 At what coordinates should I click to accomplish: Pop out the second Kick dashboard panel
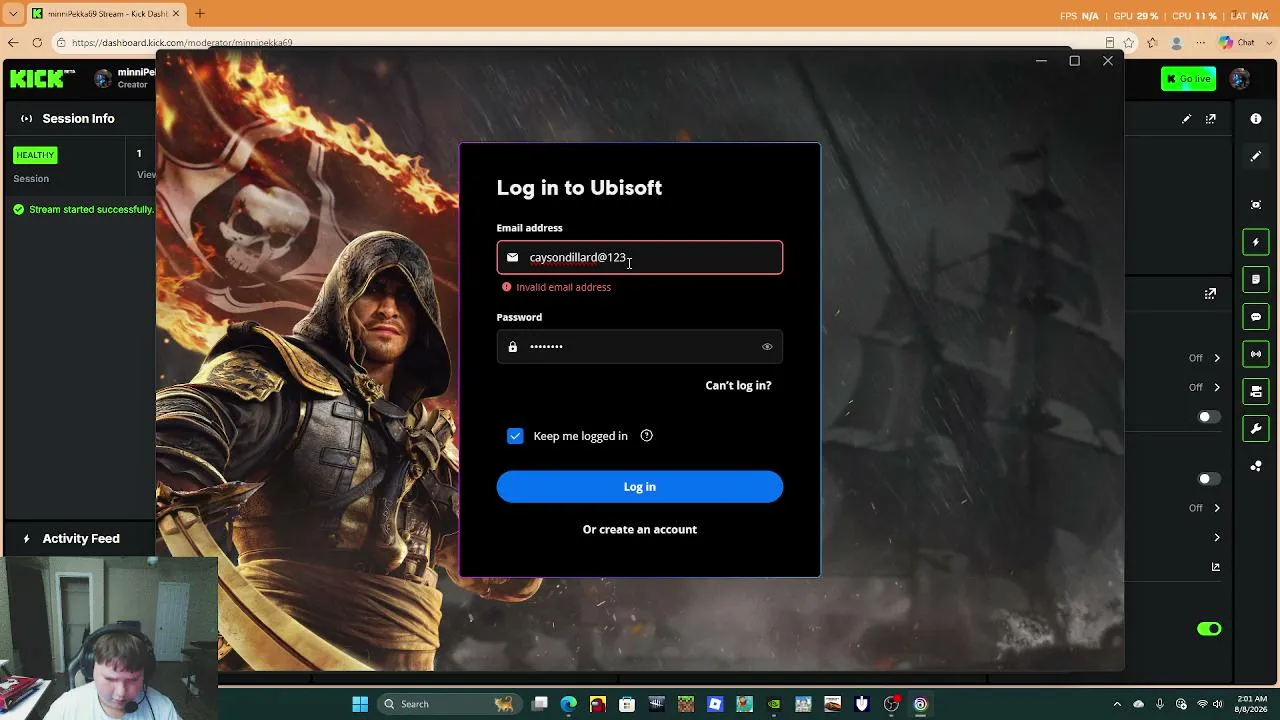pos(1210,293)
